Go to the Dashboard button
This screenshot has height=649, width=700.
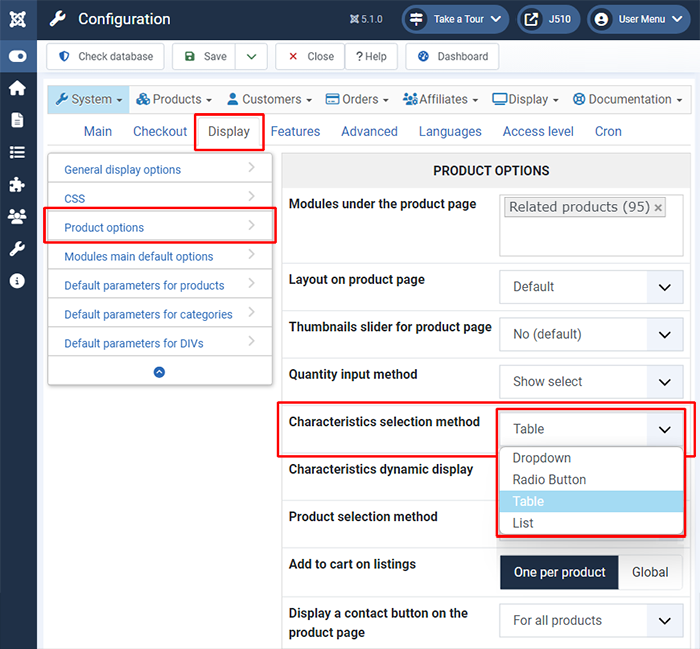[x=452, y=56]
